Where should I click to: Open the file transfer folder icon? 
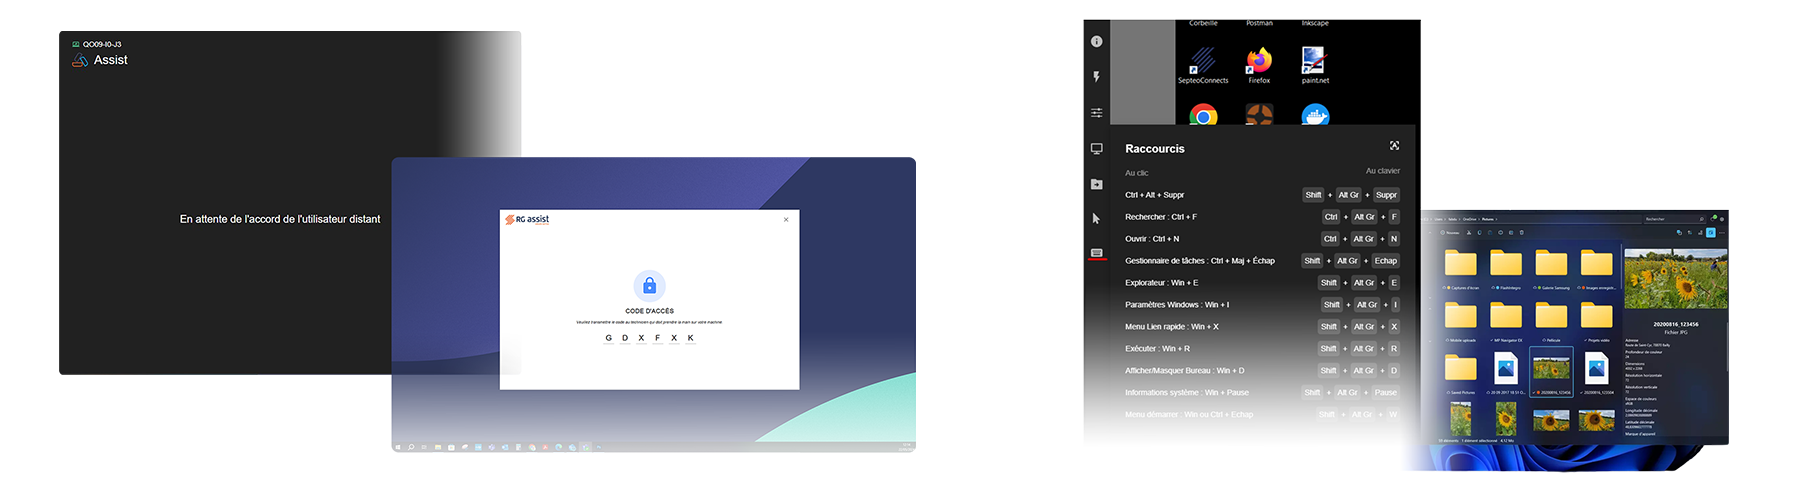1096,184
